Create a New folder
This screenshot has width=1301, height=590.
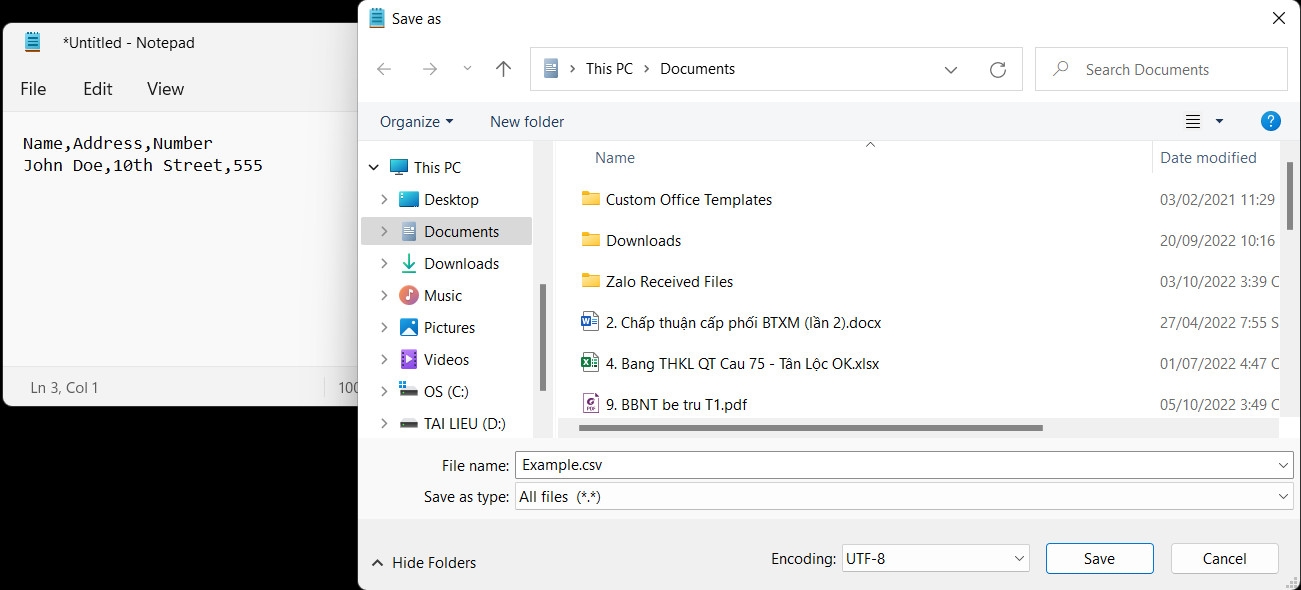click(x=527, y=121)
